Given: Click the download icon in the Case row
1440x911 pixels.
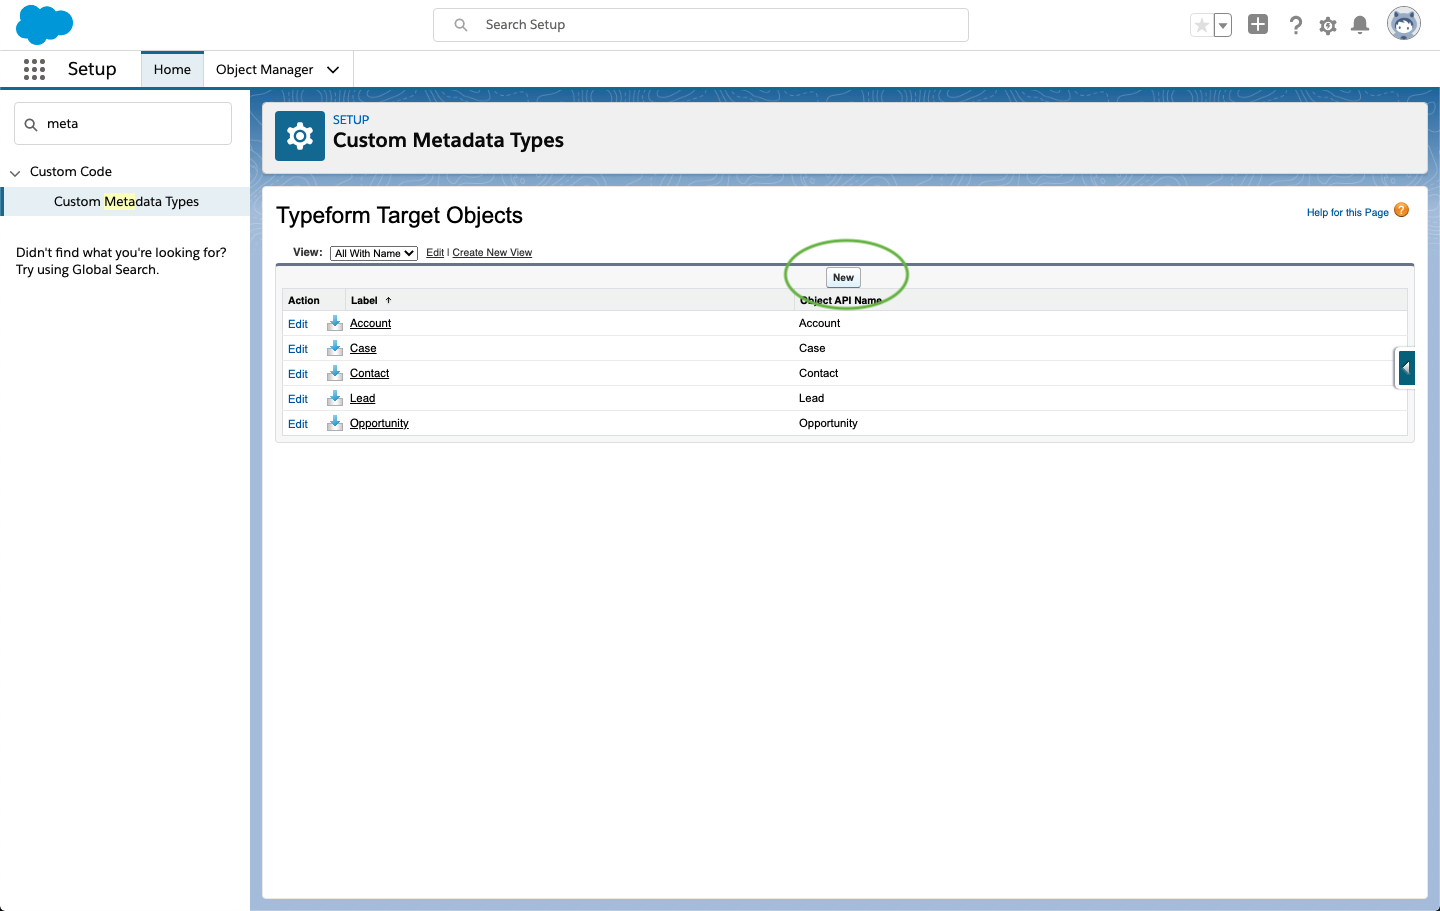Looking at the screenshot, I should coord(335,348).
